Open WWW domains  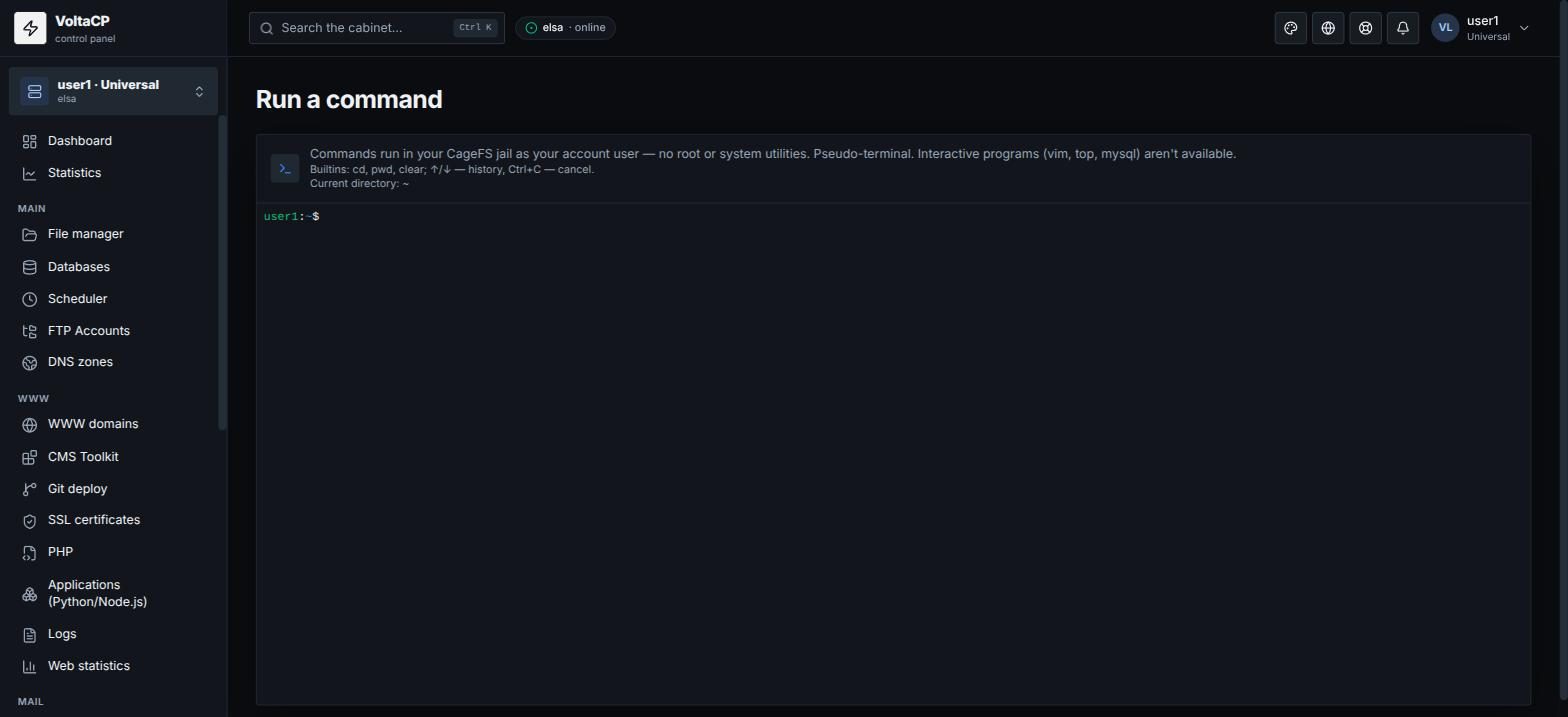click(113, 424)
